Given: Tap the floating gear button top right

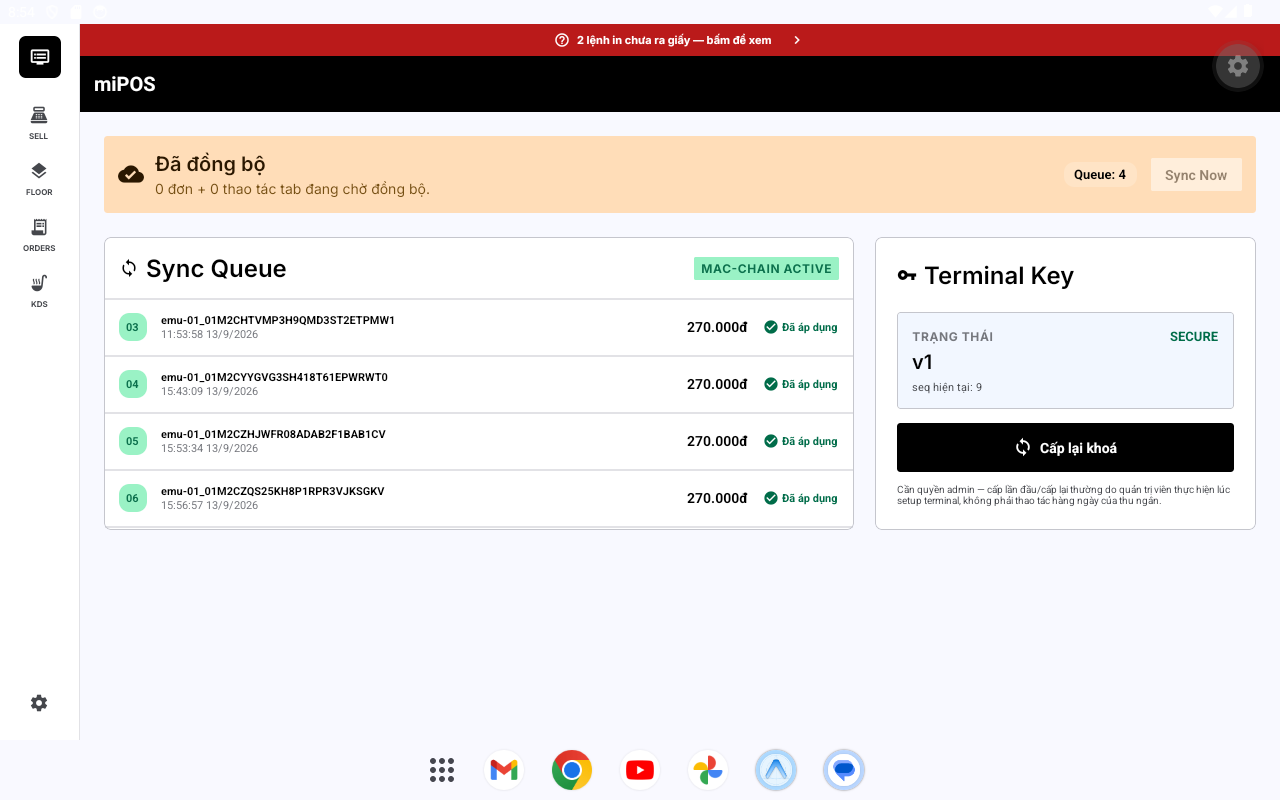Looking at the screenshot, I should [x=1238, y=66].
